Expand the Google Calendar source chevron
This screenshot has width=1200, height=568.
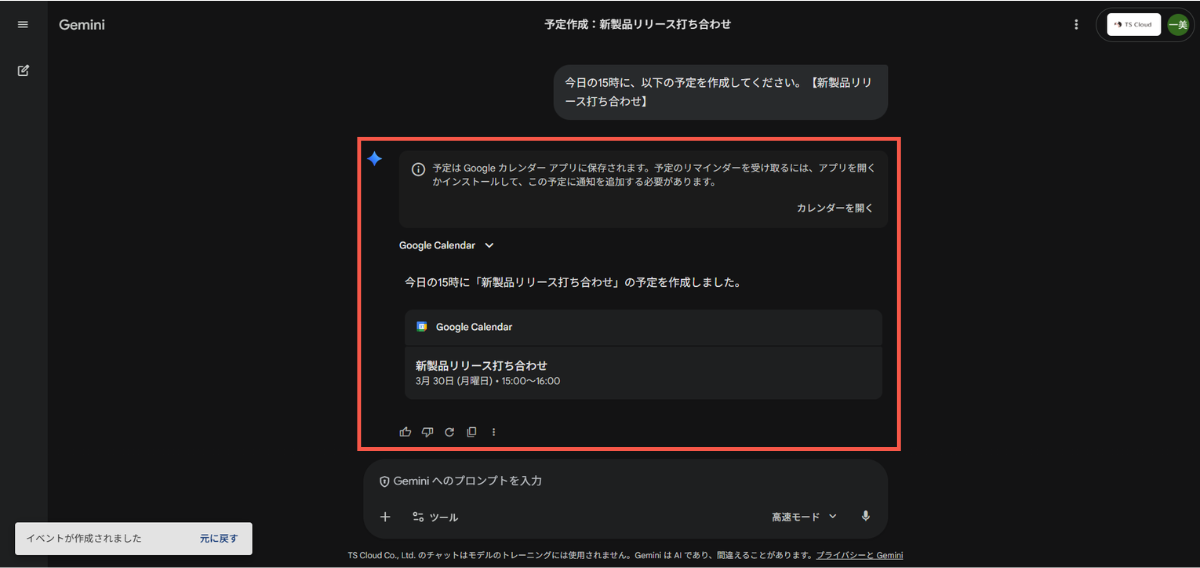[x=489, y=246]
